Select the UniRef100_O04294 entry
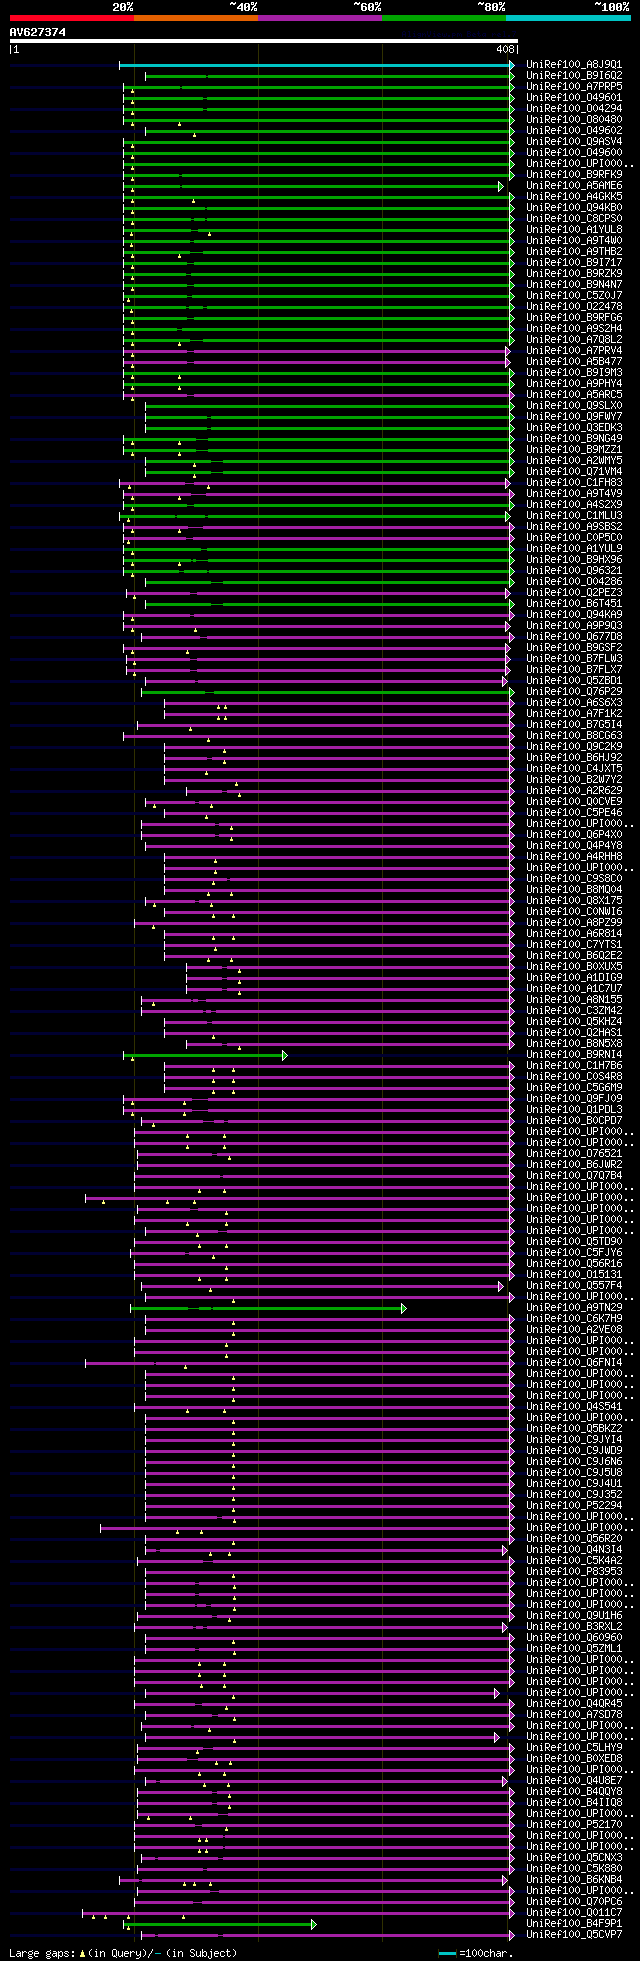The width and height of the screenshot is (640, 1961). (574, 109)
